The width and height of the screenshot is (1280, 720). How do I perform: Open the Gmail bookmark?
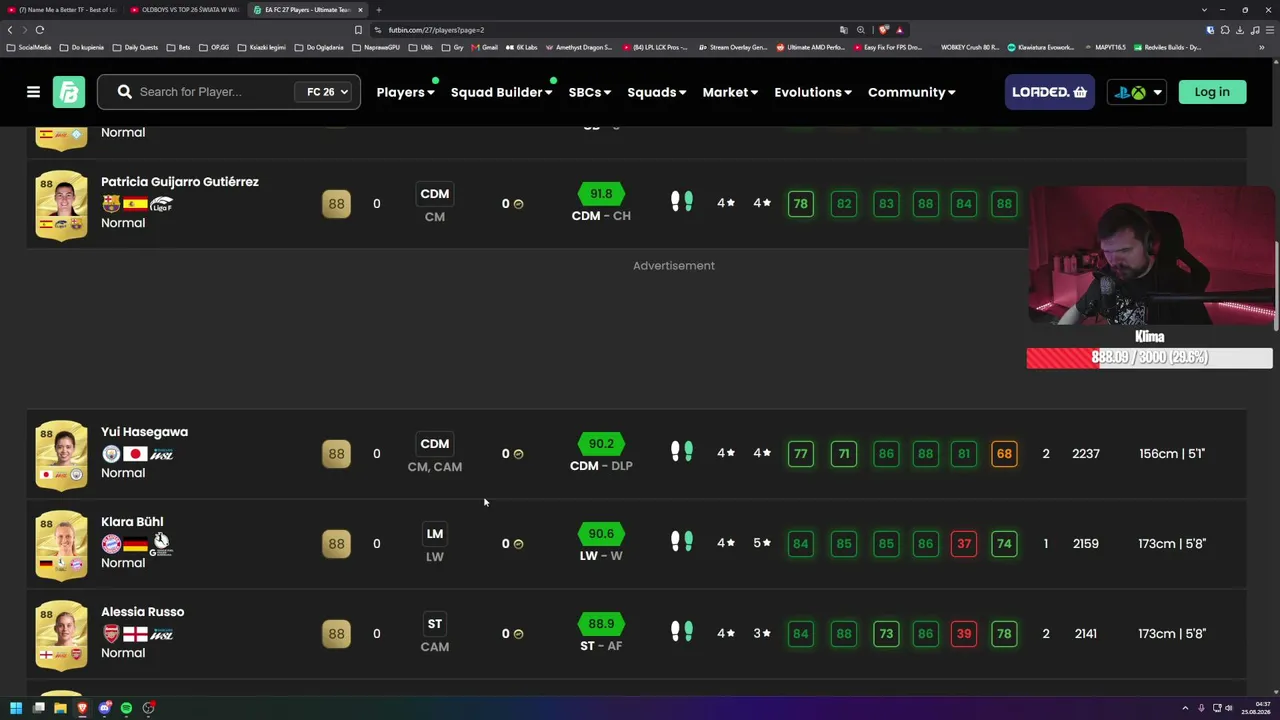(484, 47)
